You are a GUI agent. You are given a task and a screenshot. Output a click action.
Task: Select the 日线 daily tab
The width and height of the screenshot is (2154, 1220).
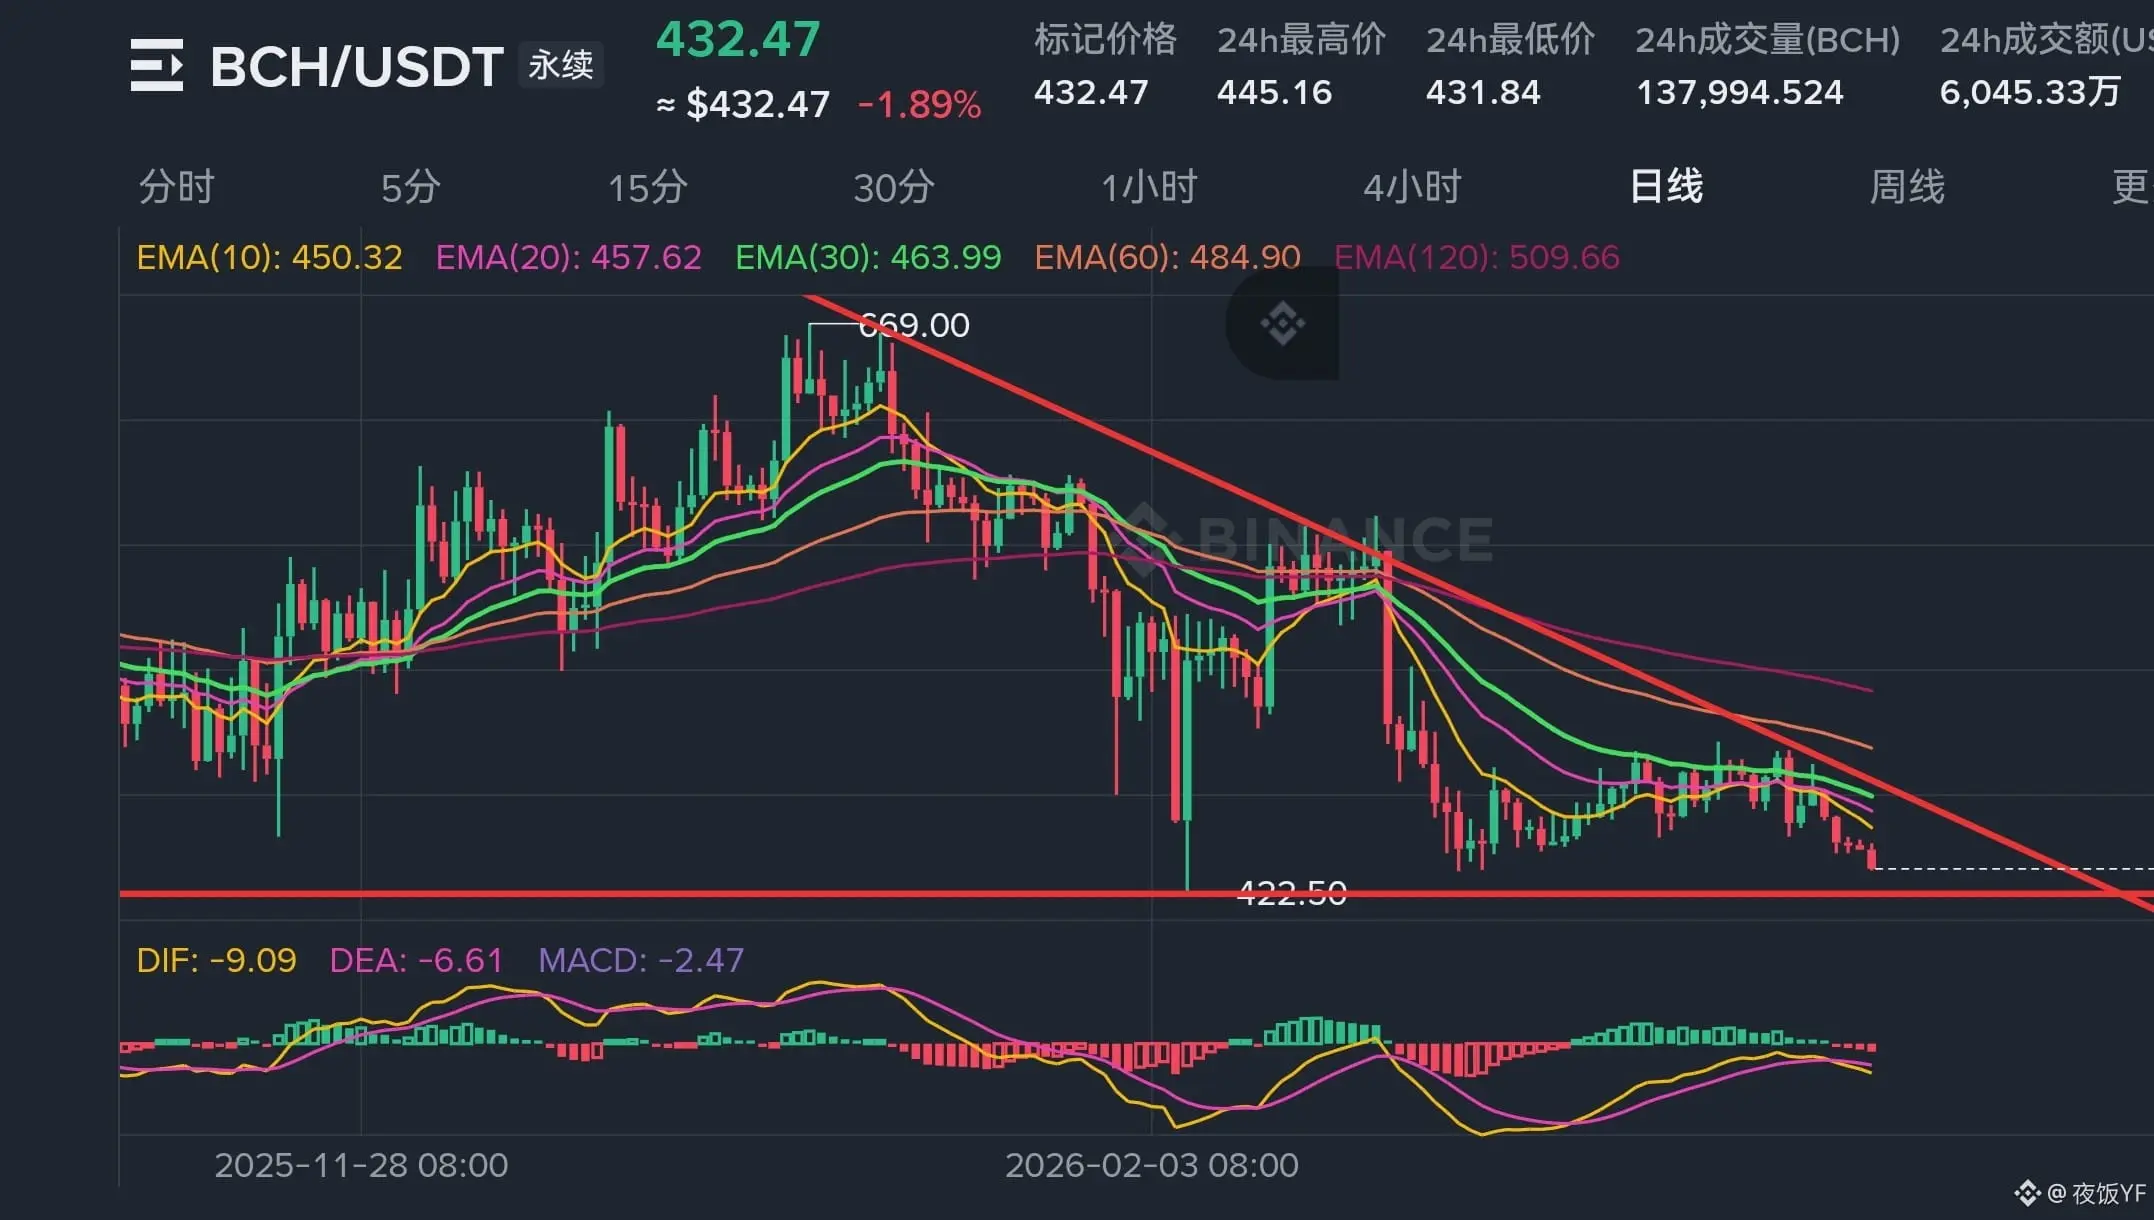tap(1666, 187)
